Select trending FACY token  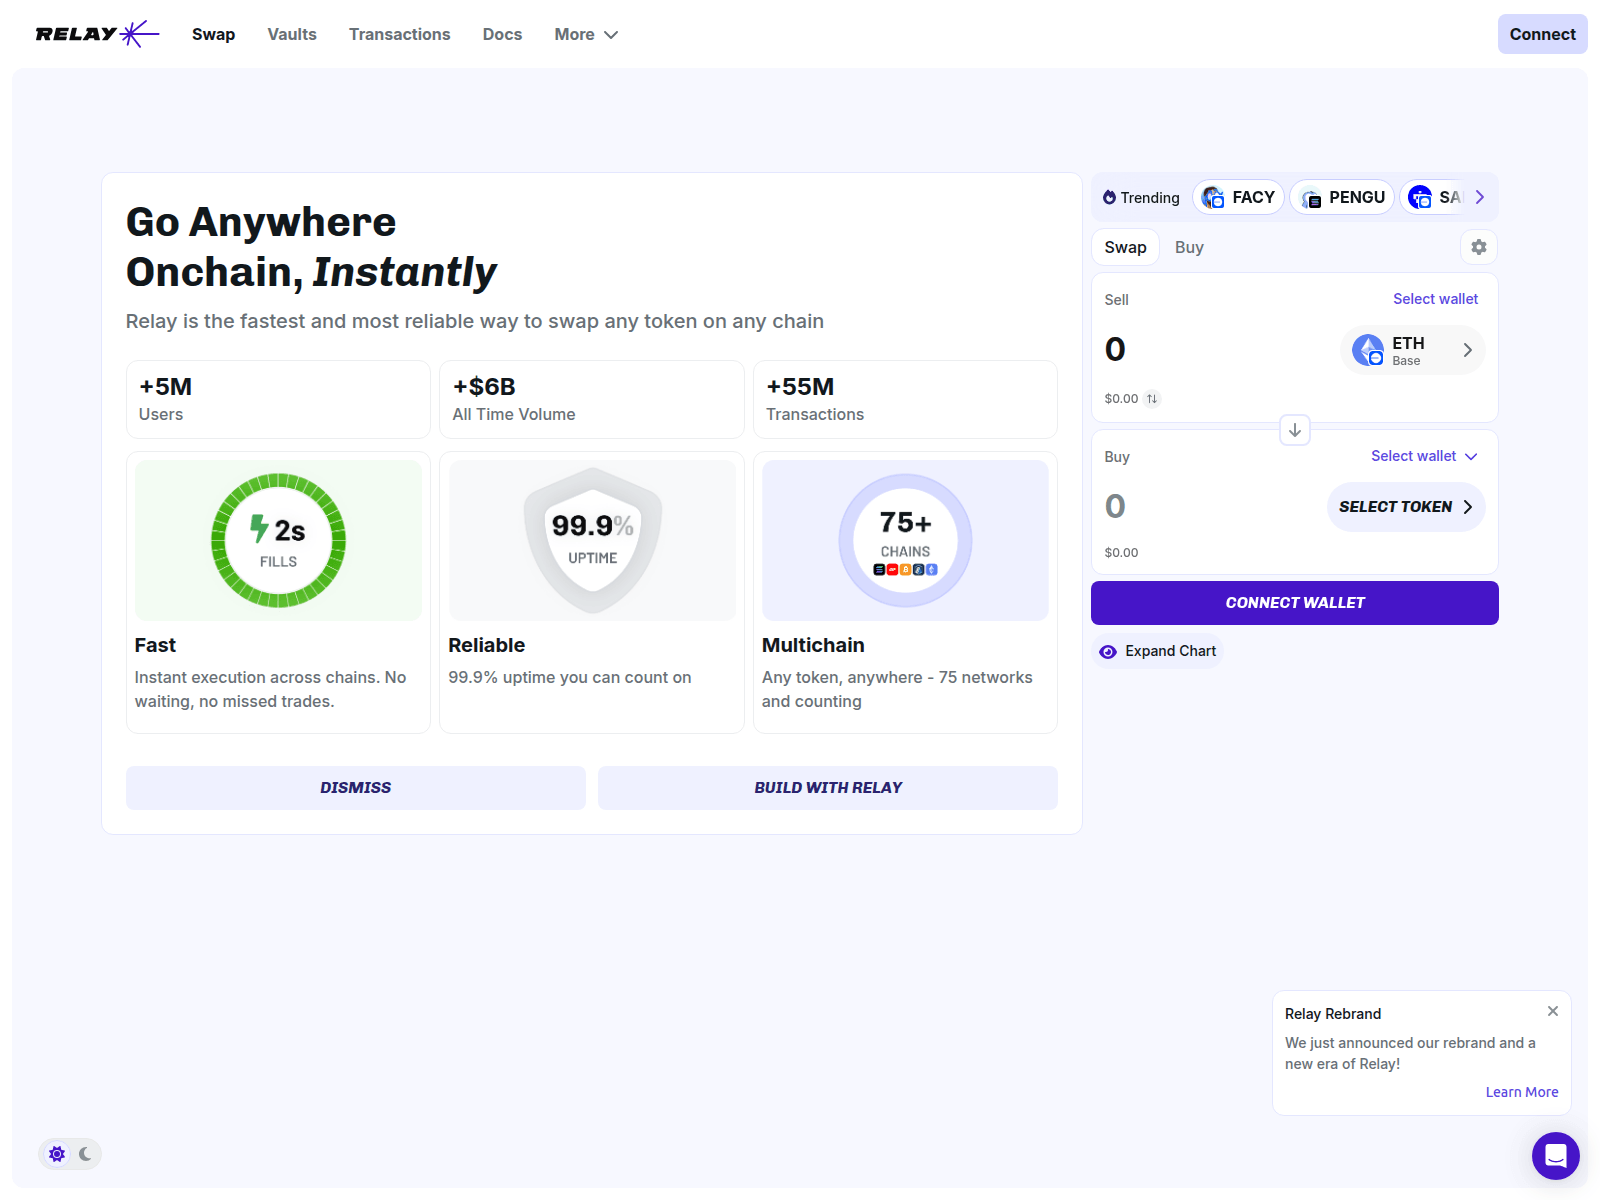tap(1238, 198)
